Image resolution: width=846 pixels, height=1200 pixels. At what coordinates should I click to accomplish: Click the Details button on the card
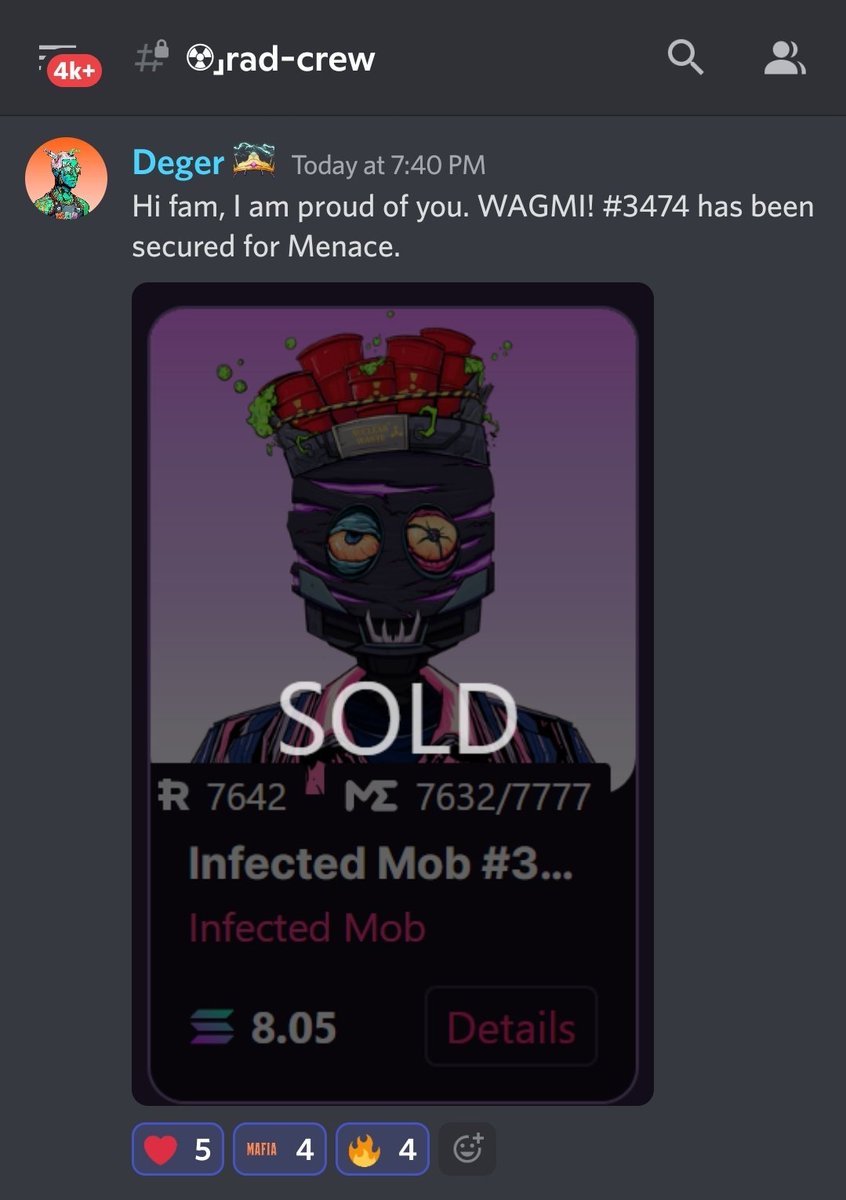[511, 1027]
